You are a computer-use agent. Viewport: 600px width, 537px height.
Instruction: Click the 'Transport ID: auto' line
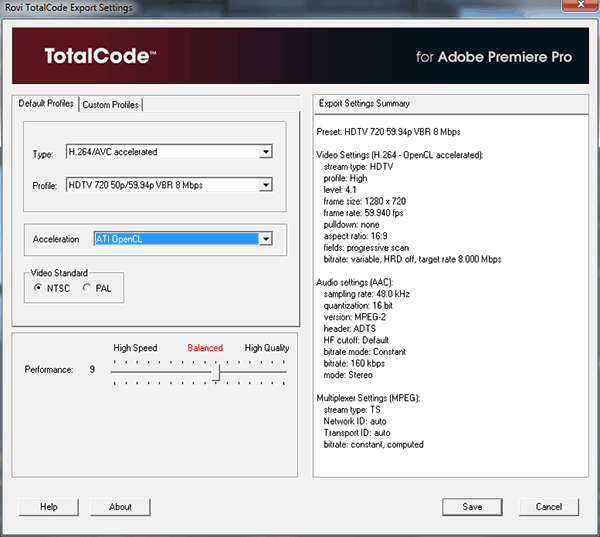[357, 433]
